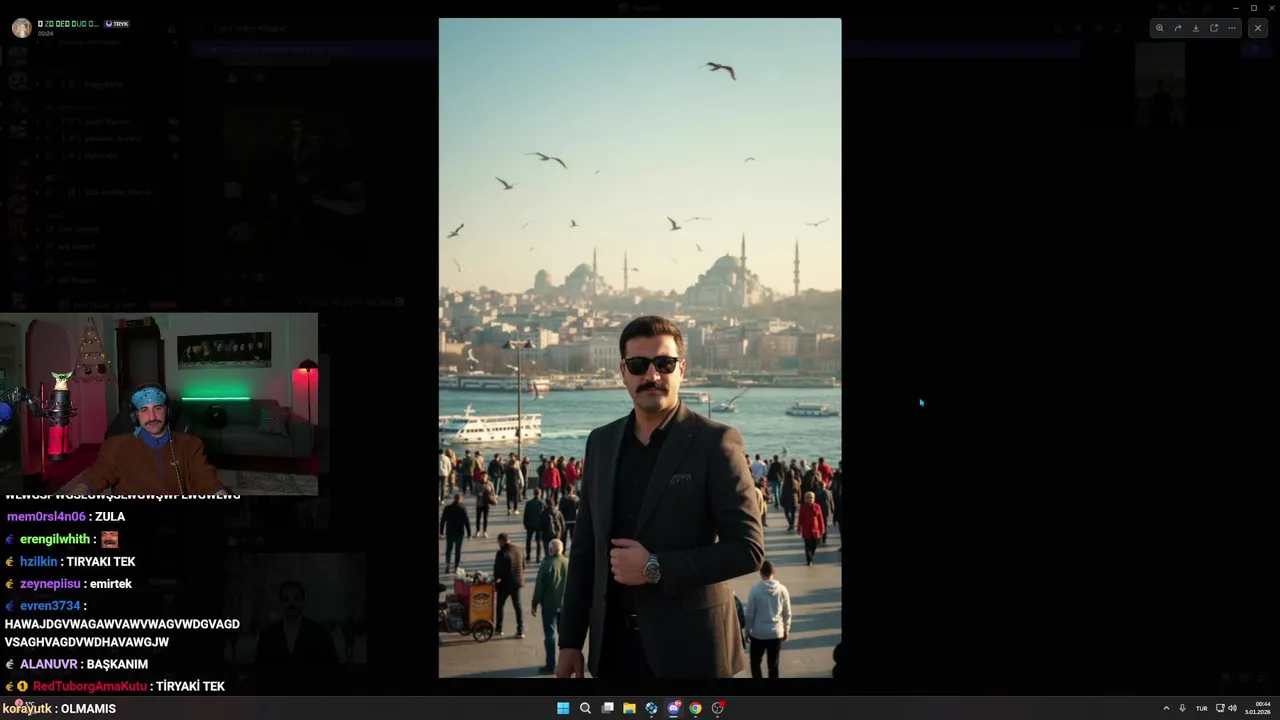Close the image preview overlay
1280x720 pixels.
pyautogui.click(x=1258, y=28)
